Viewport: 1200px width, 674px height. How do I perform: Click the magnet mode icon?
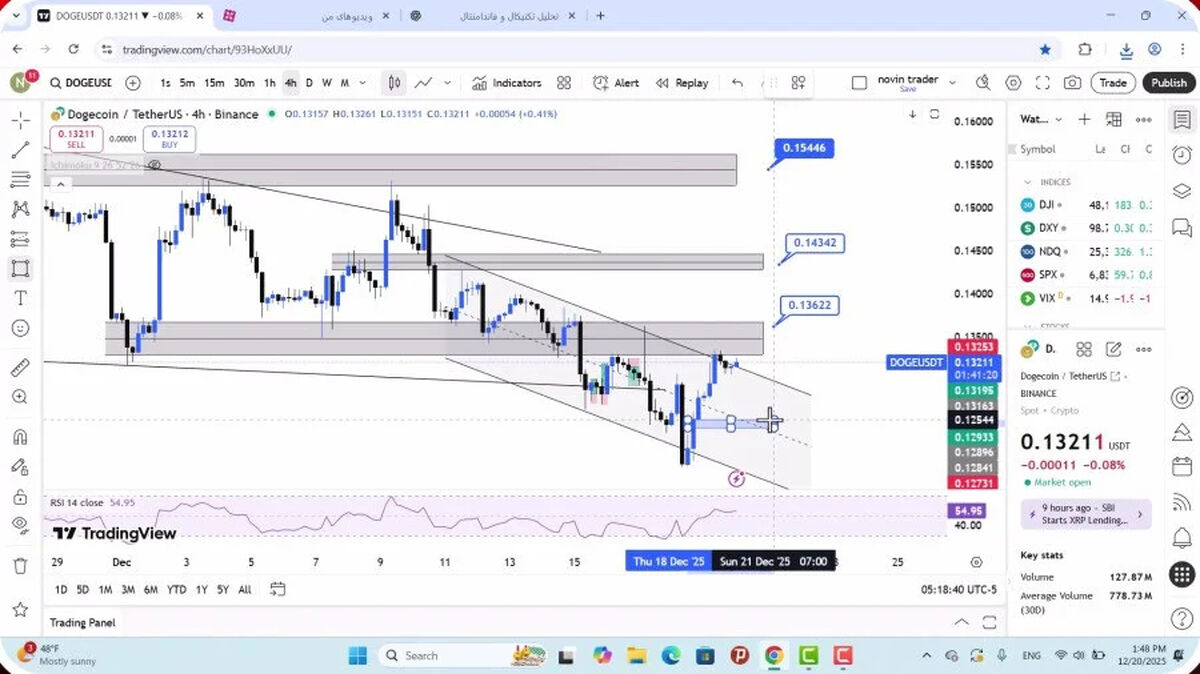tap(20, 436)
